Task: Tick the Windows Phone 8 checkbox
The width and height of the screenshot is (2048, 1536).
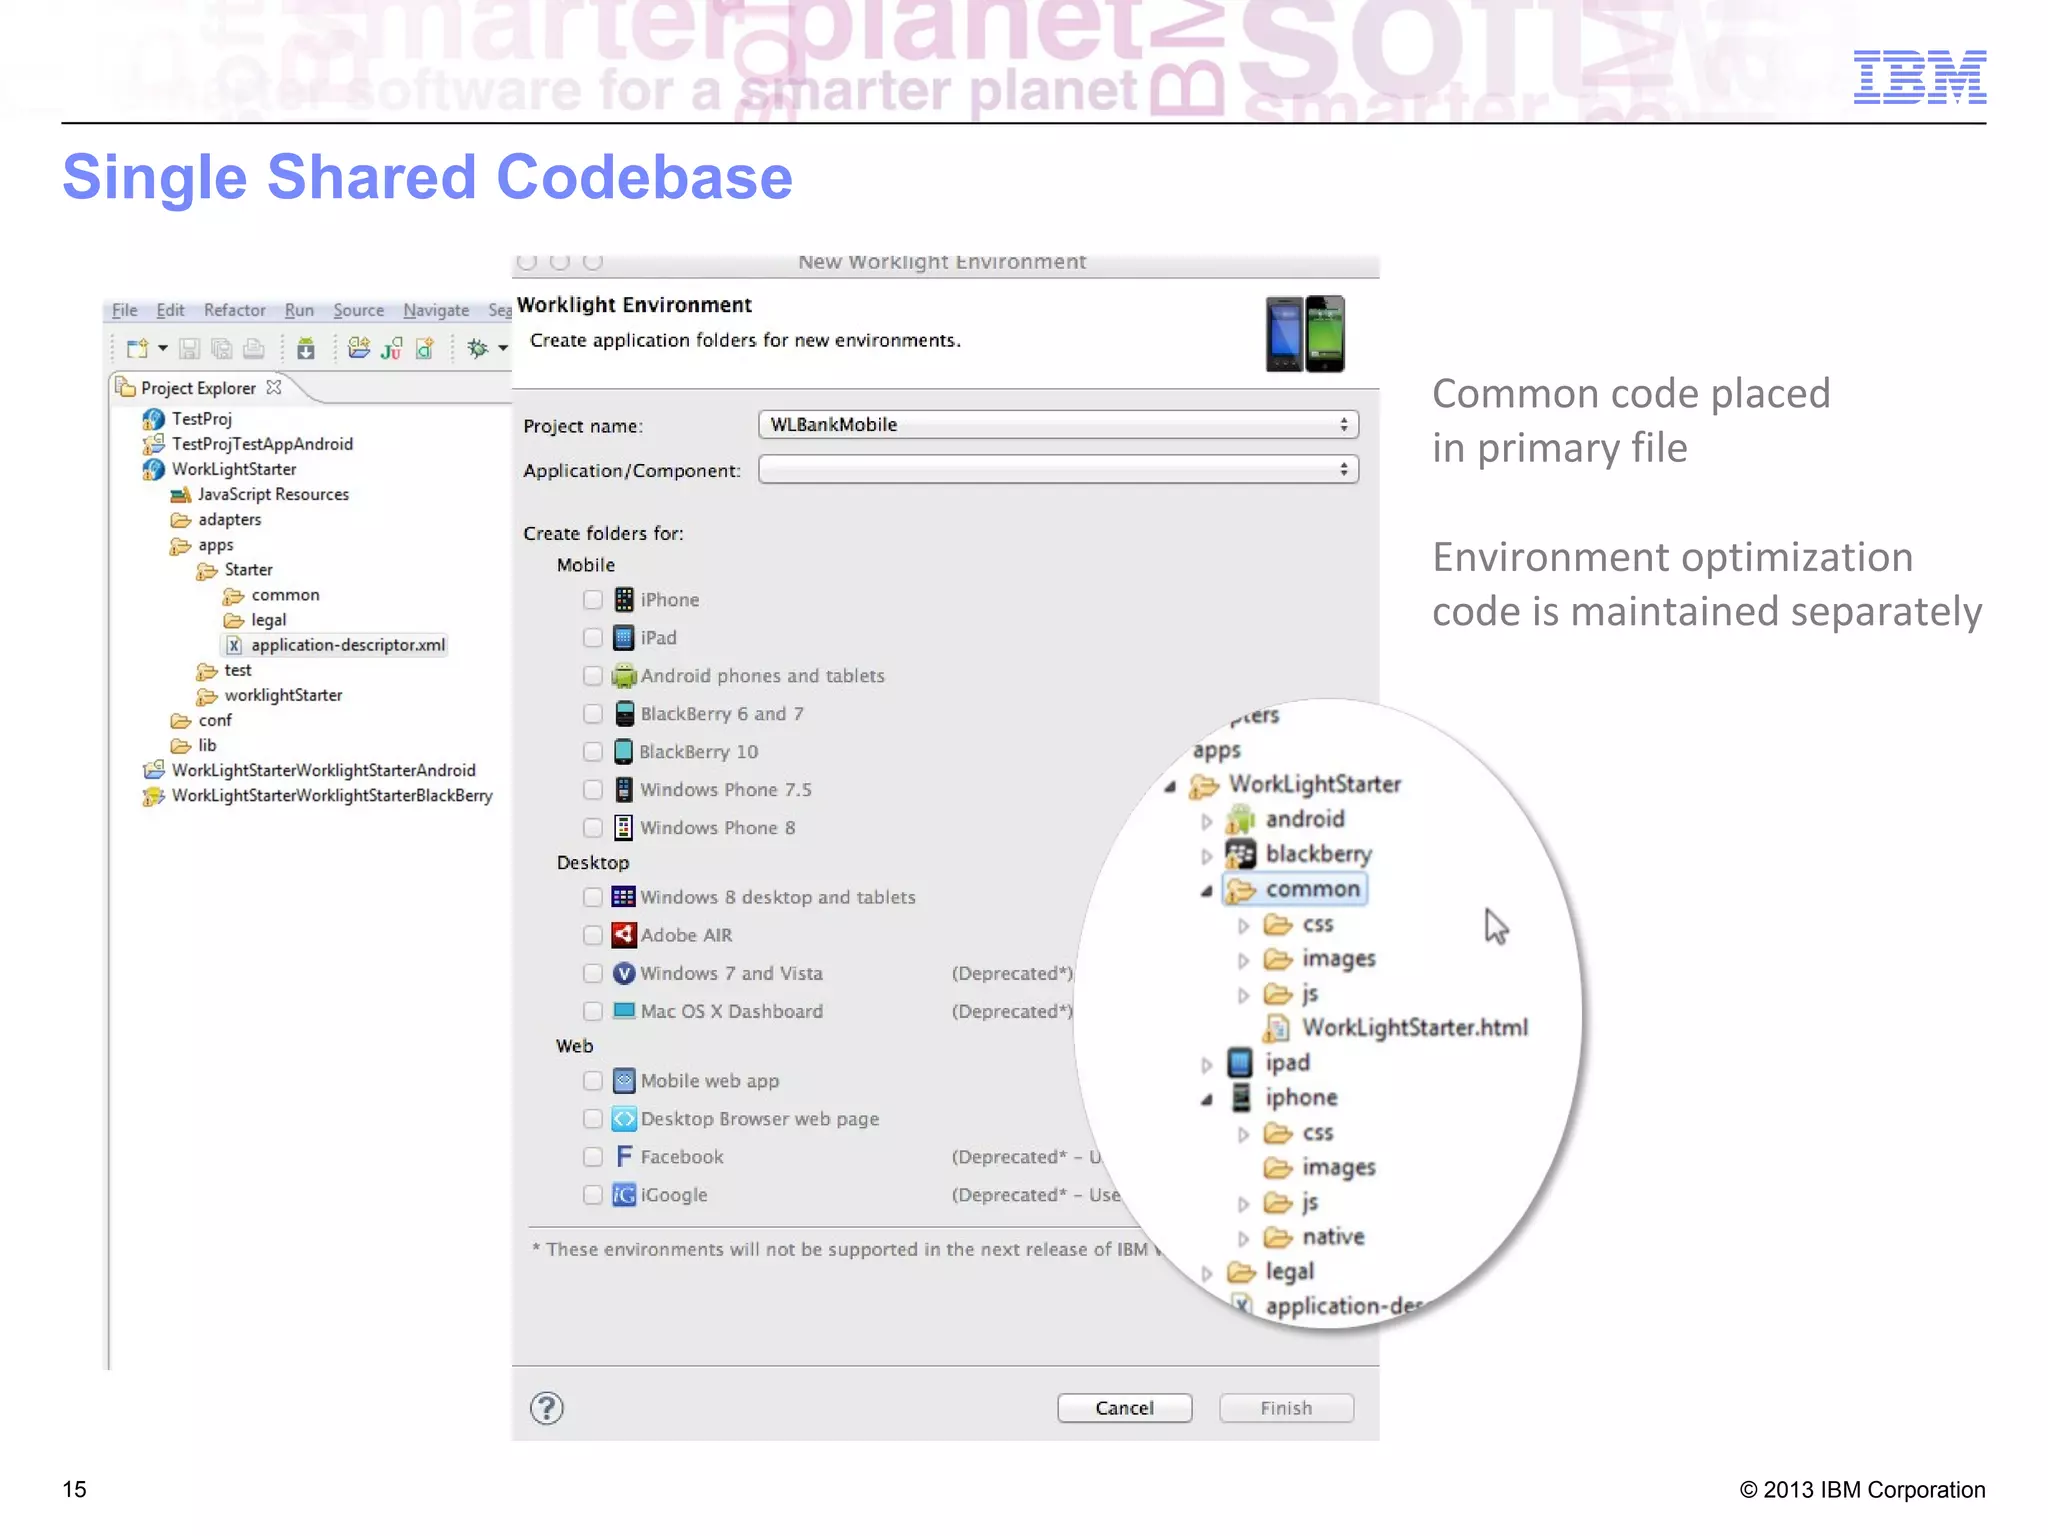Action: point(593,827)
